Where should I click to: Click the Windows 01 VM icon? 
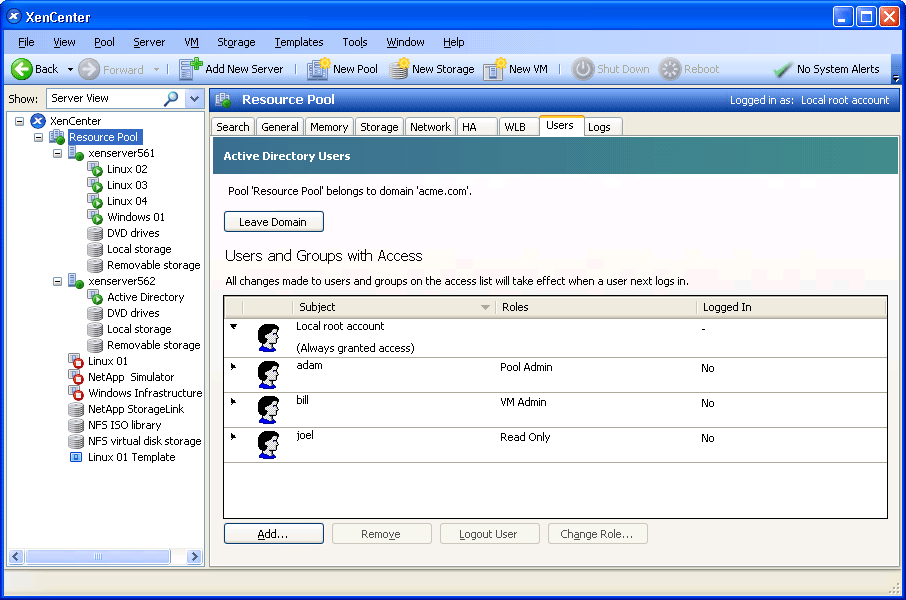point(95,217)
